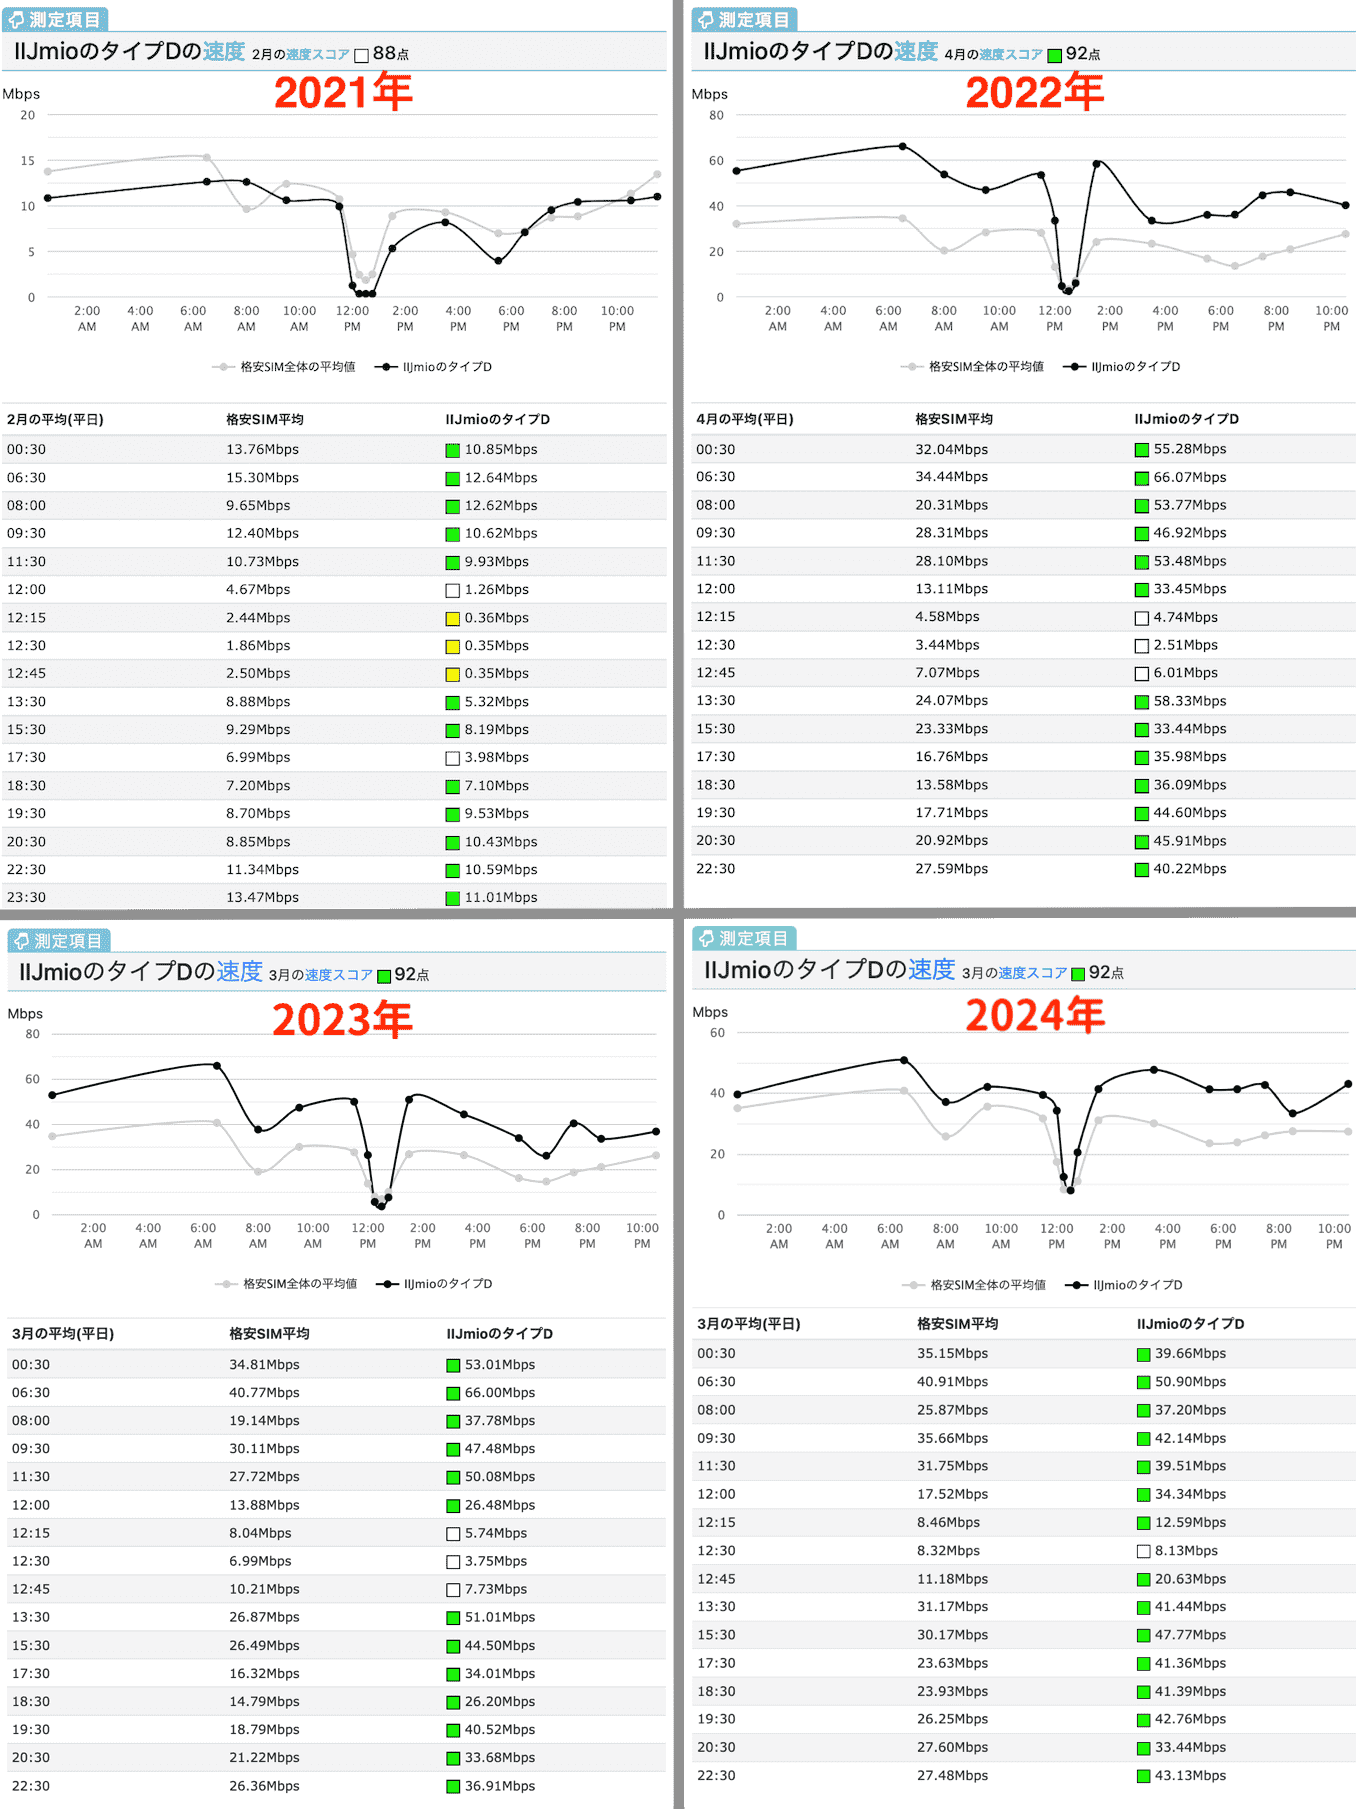Toggle IIJmioのタイプD legend in 2023 chart
This screenshot has height=1809, width=1356.
click(x=434, y=1284)
